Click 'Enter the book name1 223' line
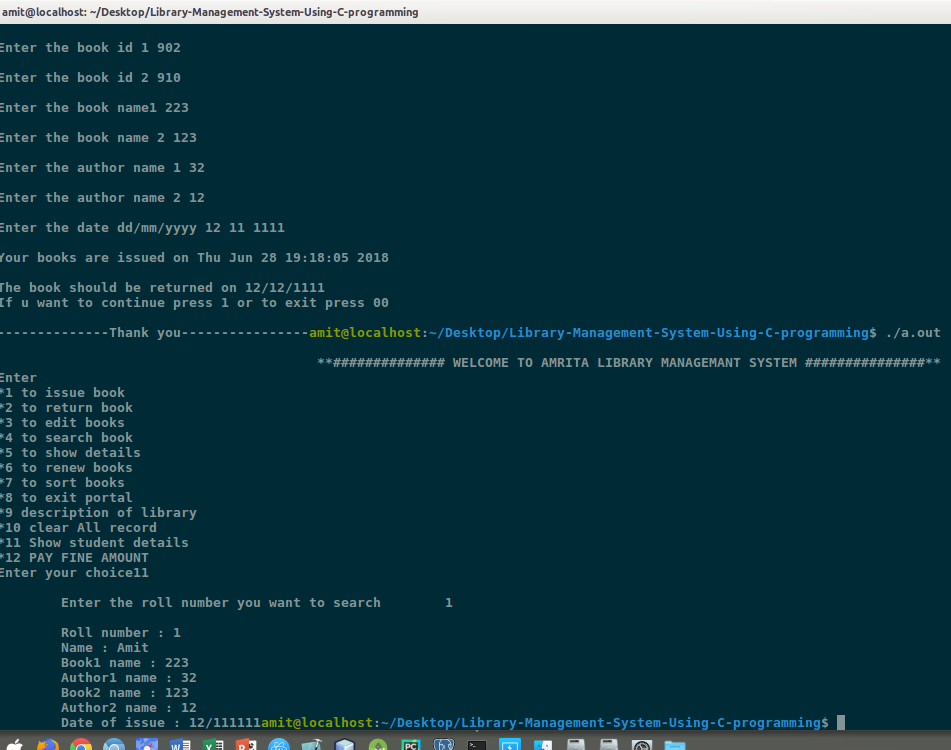The height and width of the screenshot is (750, 951). pyautogui.click(x=95, y=108)
